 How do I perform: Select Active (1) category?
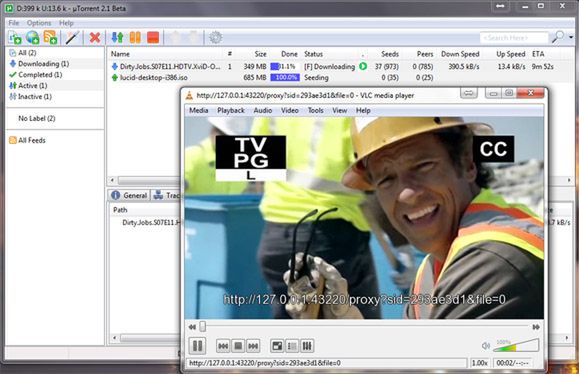(32, 86)
